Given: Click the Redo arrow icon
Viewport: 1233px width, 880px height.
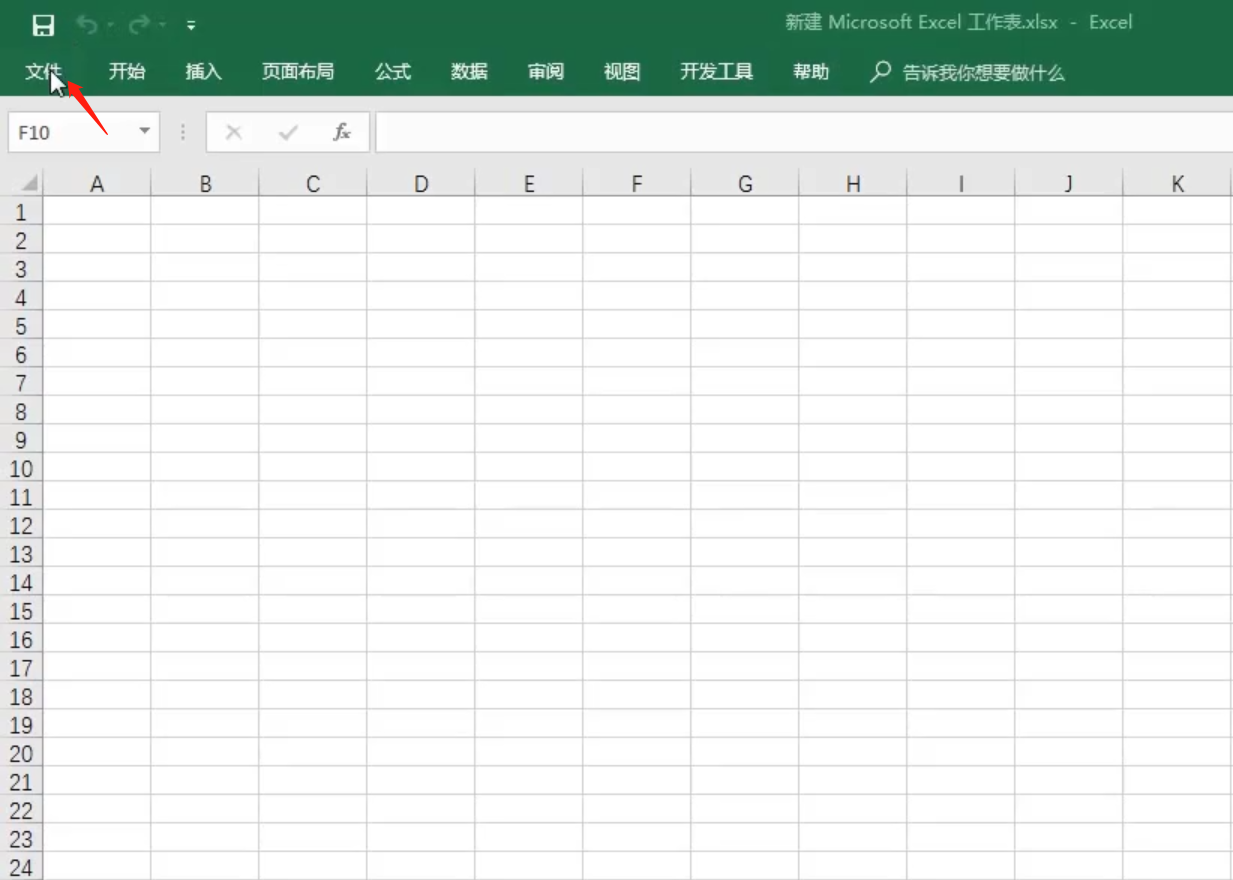Looking at the screenshot, I should pyautogui.click(x=138, y=25).
